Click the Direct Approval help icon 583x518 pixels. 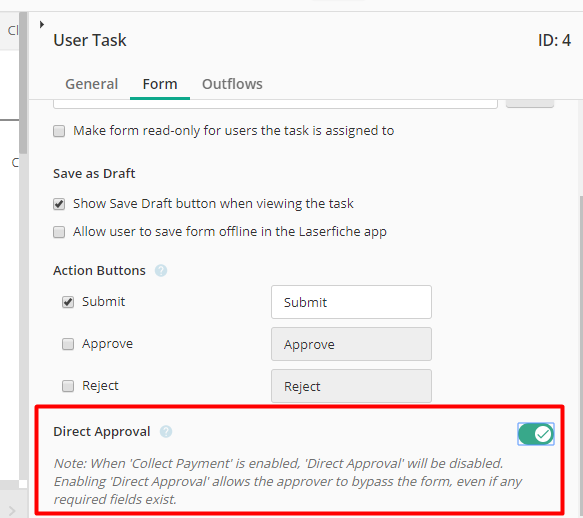pyautogui.click(x=166, y=432)
